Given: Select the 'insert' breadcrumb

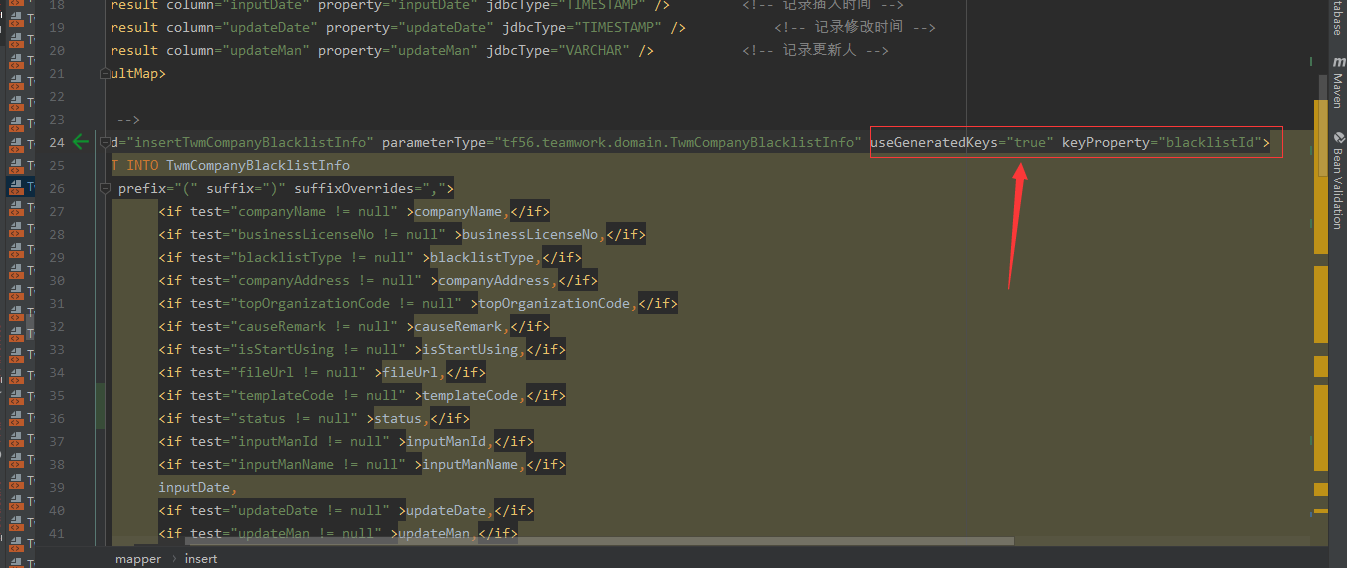Looking at the screenshot, I should point(200,559).
